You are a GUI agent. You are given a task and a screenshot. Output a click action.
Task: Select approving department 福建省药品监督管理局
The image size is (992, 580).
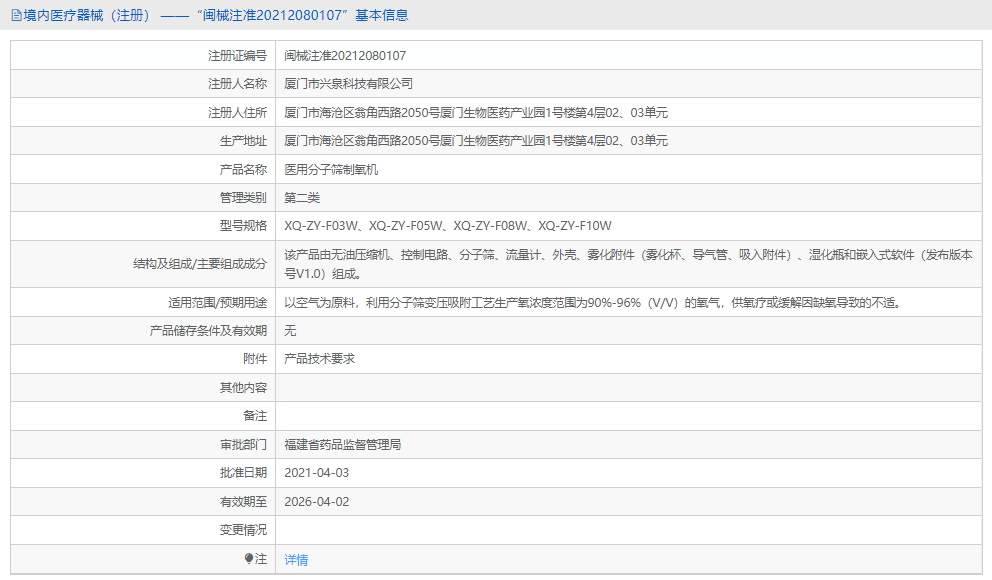click(x=342, y=445)
